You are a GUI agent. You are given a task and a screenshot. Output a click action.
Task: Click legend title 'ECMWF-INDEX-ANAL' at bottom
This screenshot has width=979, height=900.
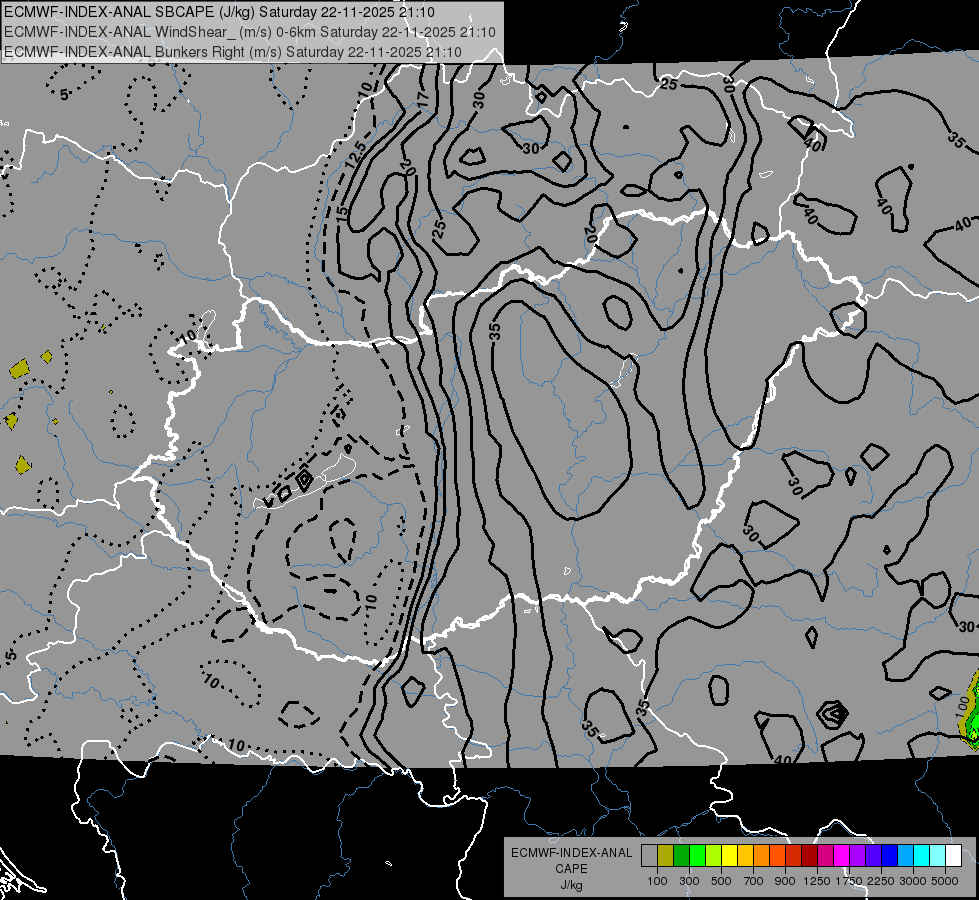[571, 853]
